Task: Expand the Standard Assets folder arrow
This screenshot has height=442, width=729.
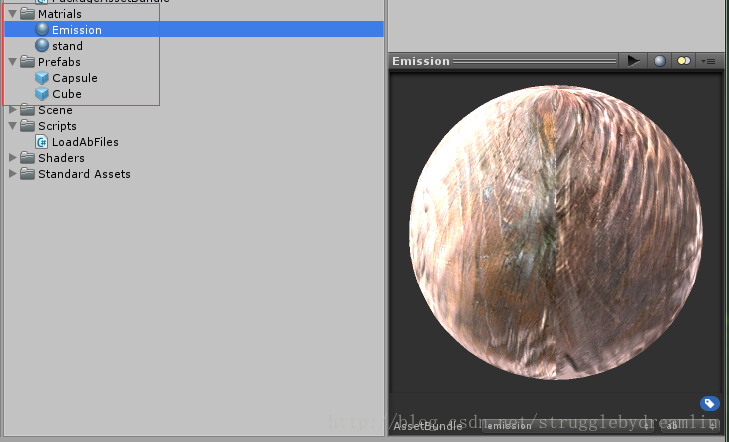Action: 13,174
